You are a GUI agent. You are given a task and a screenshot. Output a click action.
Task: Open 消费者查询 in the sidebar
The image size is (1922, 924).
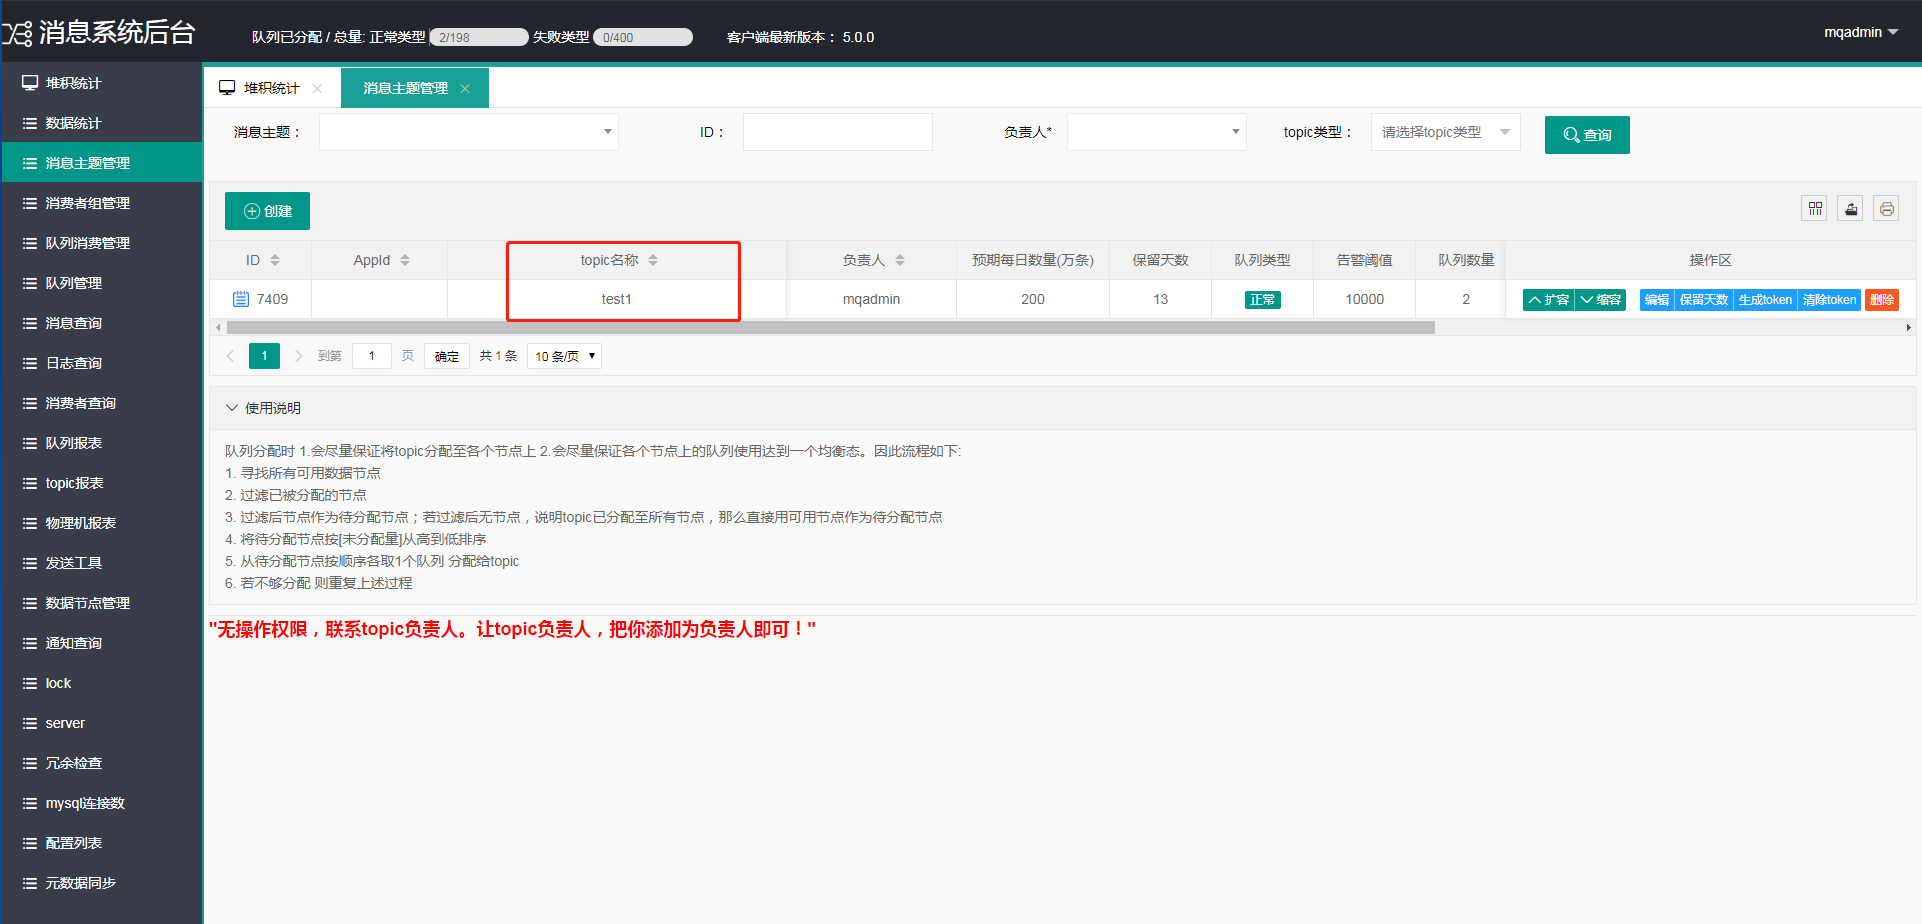click(x=101, y=403)
